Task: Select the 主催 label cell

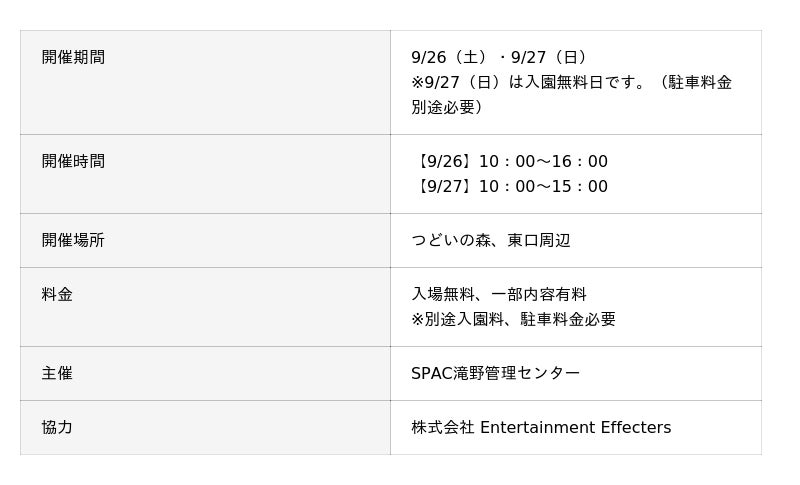Action: pyautogui.click(x=205, y=373)
